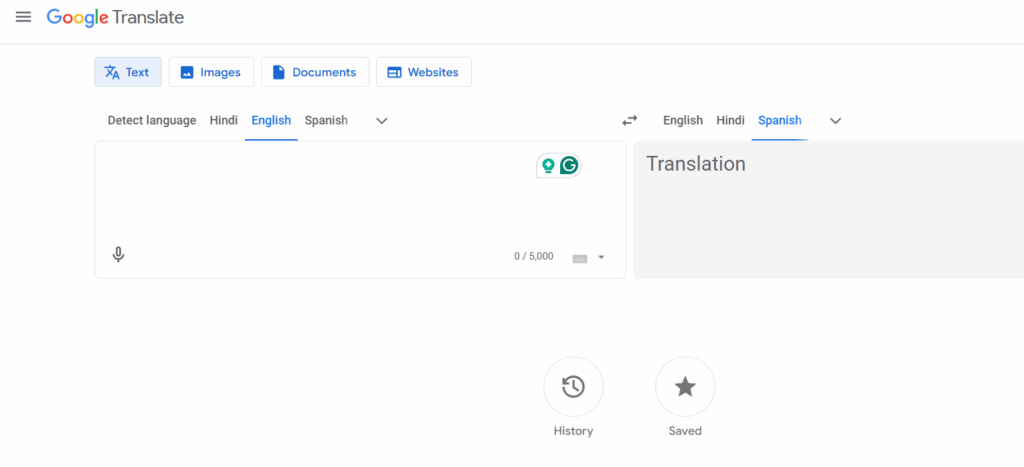This screenshot has height=467, width=1024.
Task: Click the Google Translate logo
Action: point(115,17)
